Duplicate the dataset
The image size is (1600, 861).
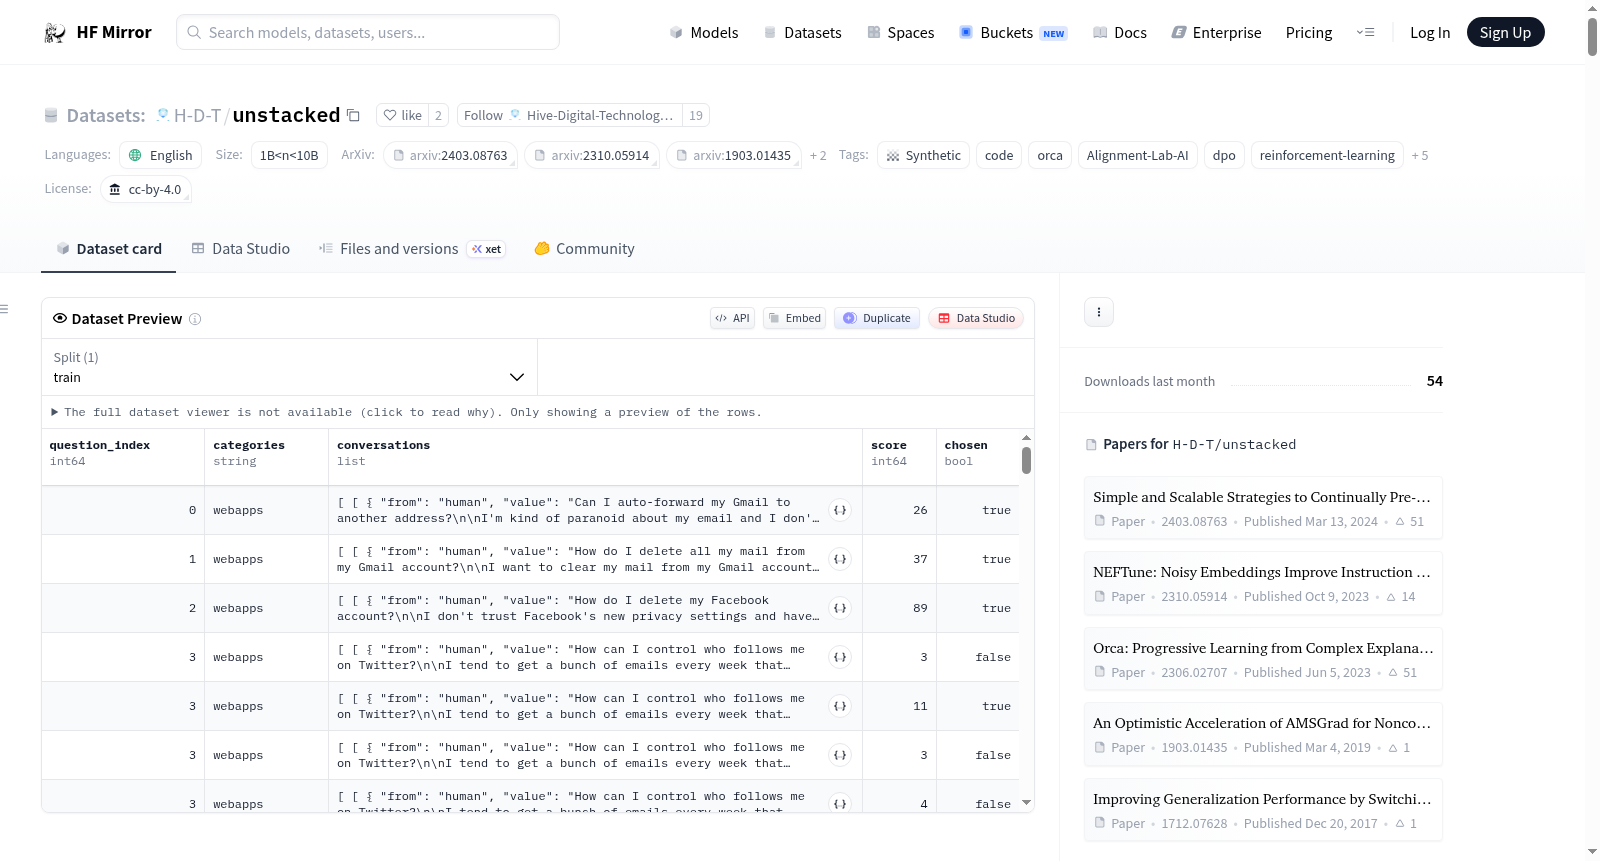(876, 318)
